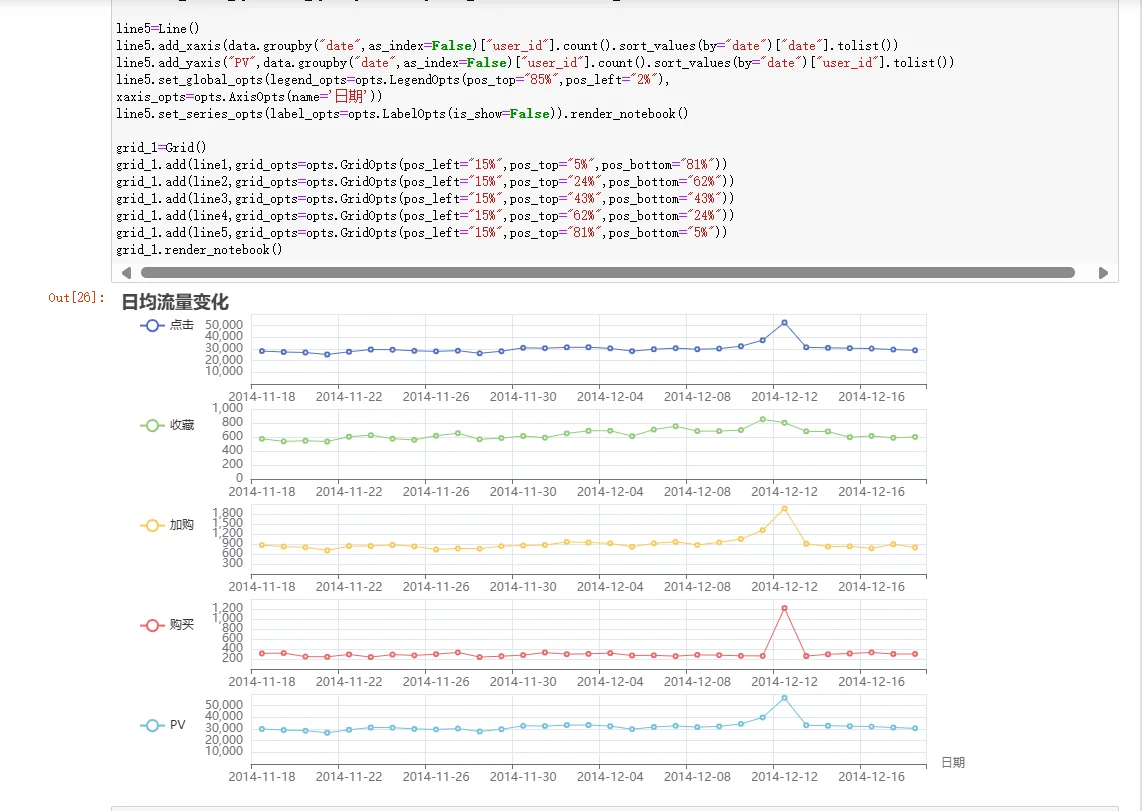Image resolution: width=1142 pixels, height=811 pixels.
Task: Click the grid_1.add(line3 code line
Action: [425, 199]
